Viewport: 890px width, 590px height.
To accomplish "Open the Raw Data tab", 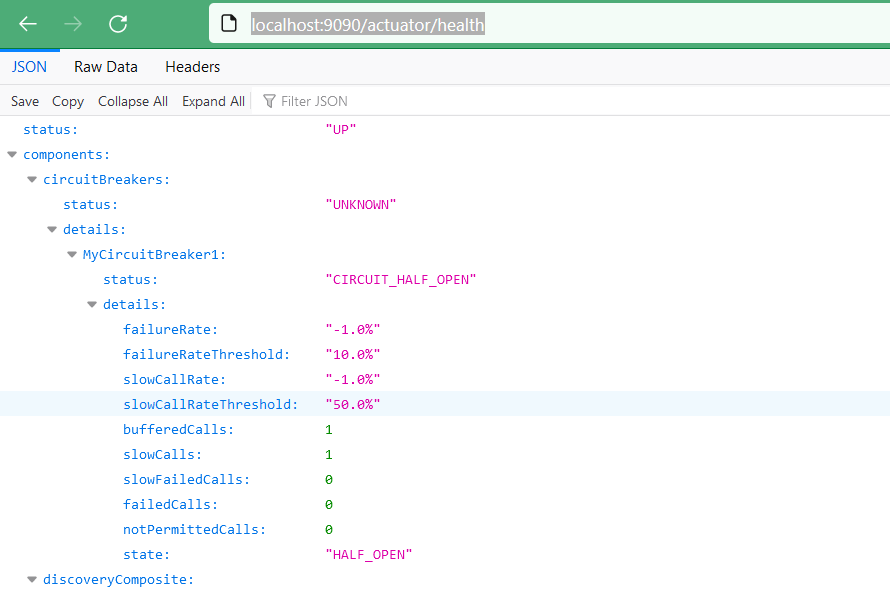I will tap(106, 67).
